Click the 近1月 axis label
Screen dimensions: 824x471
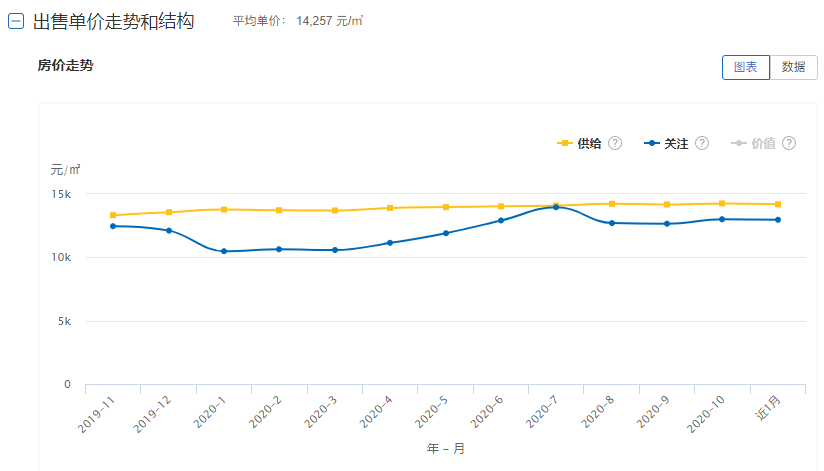point(768,408)
